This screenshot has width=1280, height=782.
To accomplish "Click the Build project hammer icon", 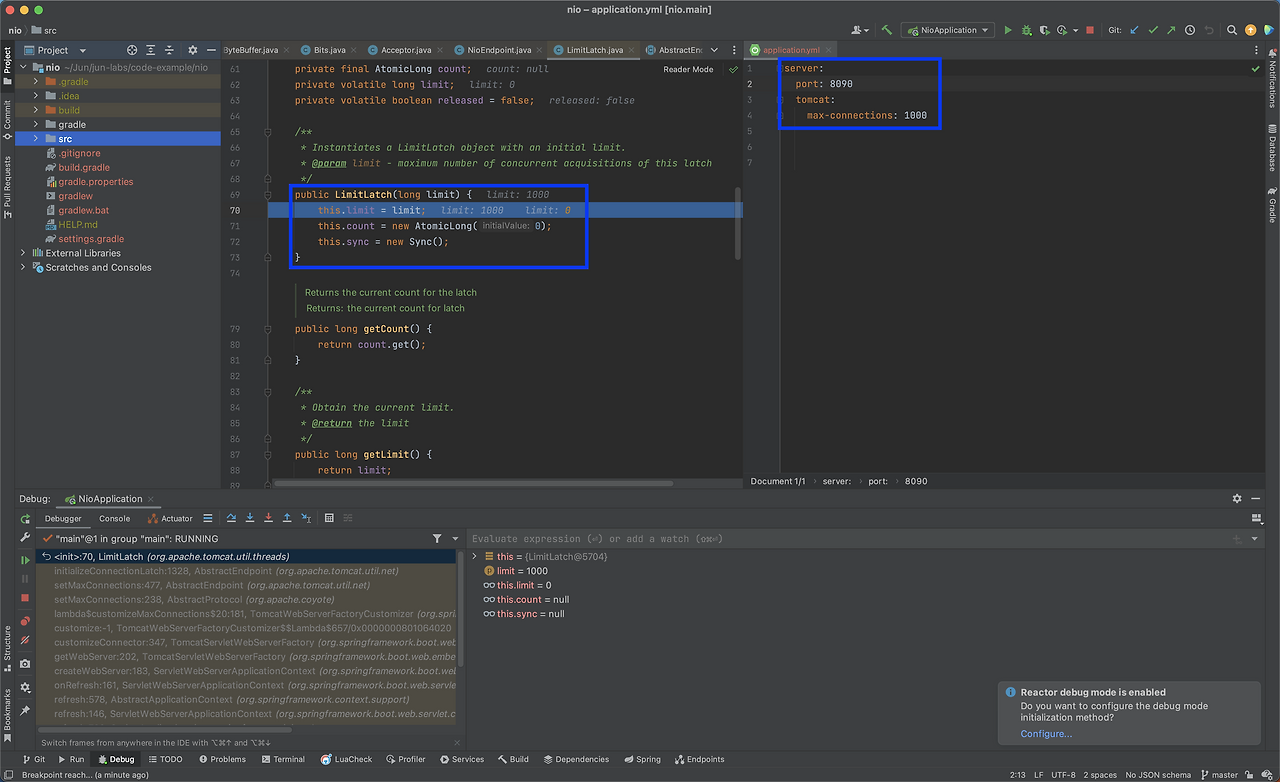I will pos(887,30).
